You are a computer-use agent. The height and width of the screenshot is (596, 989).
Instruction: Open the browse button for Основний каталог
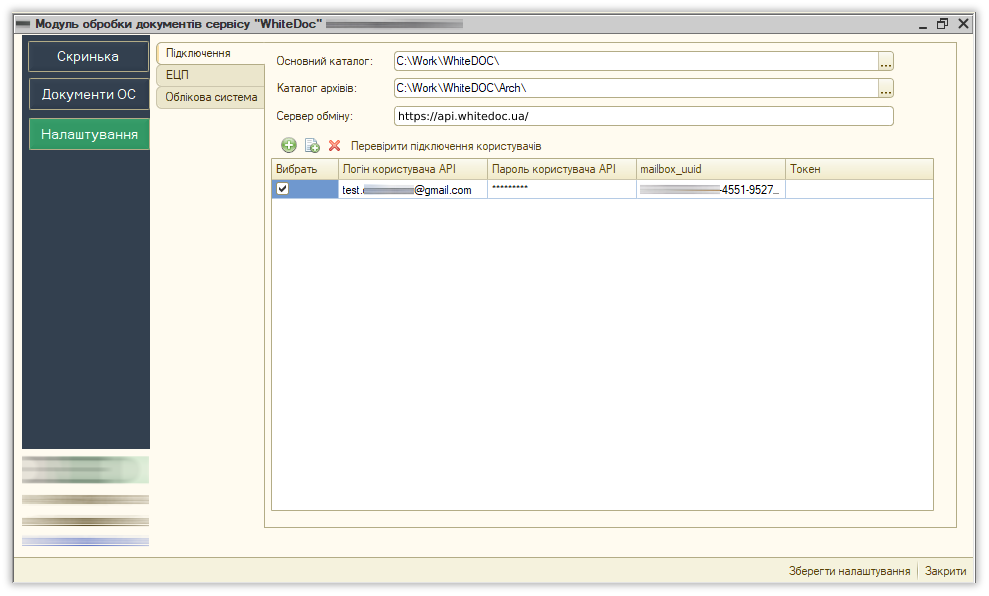point(885,62)
